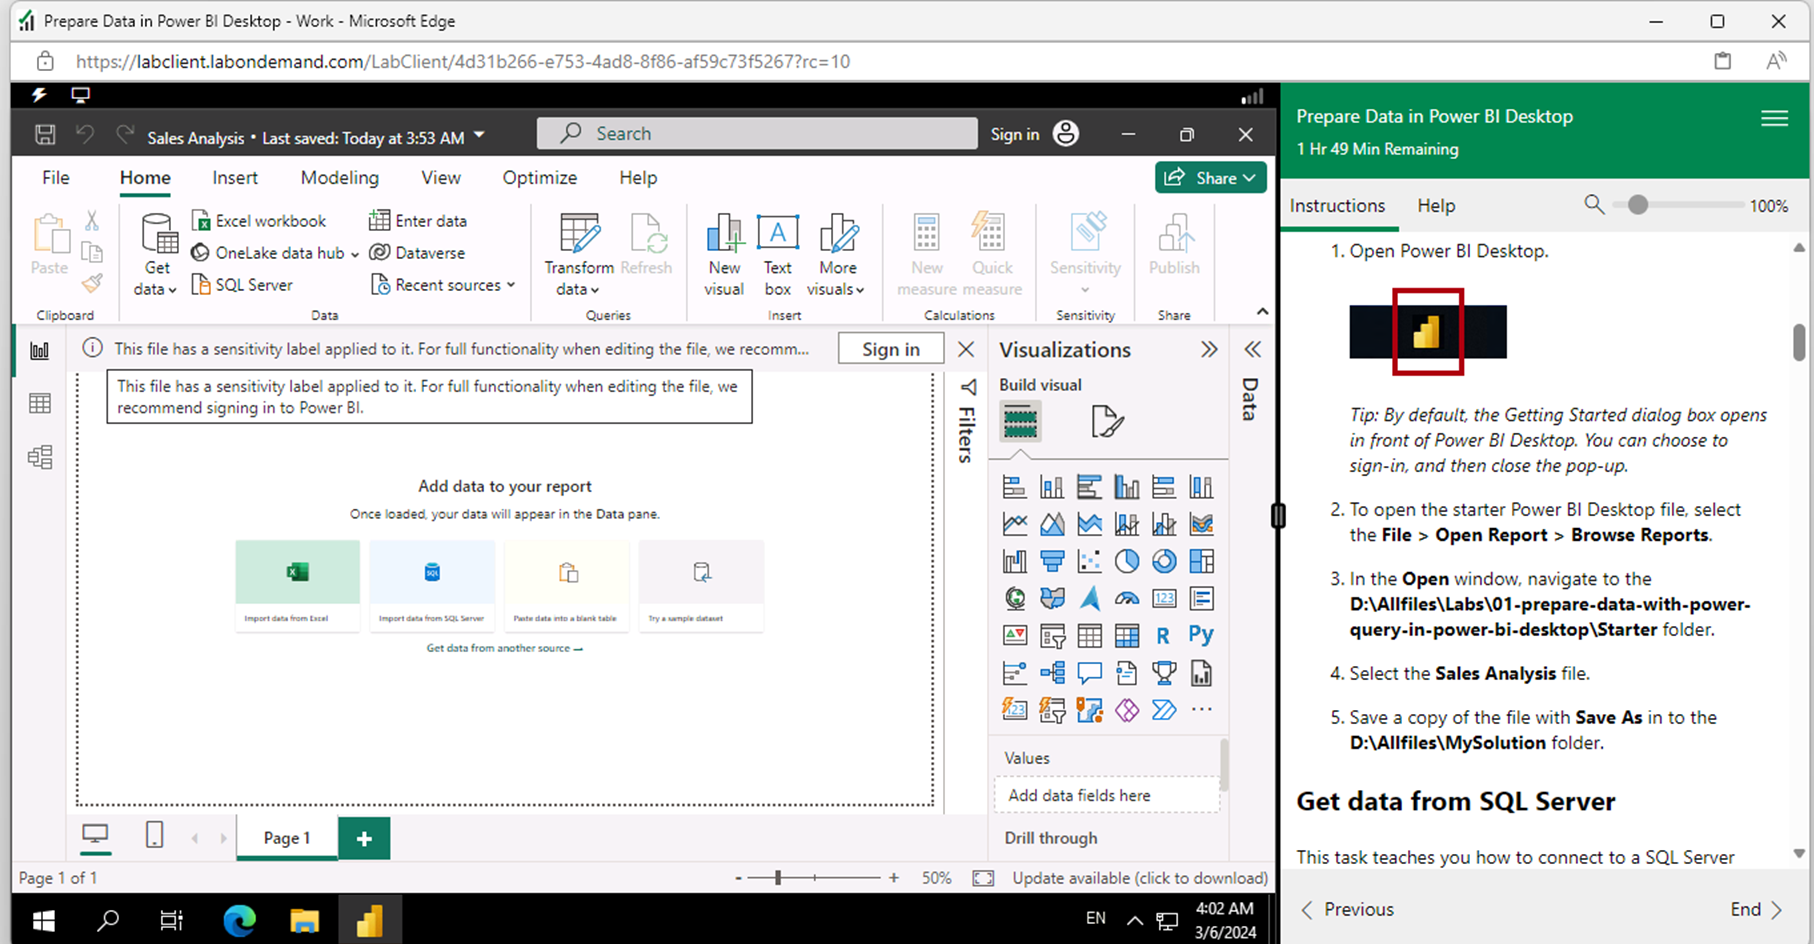Click Enter data in ribbon
The width and height of the screenshot is (1814, 944).
(x=418, y=221)
